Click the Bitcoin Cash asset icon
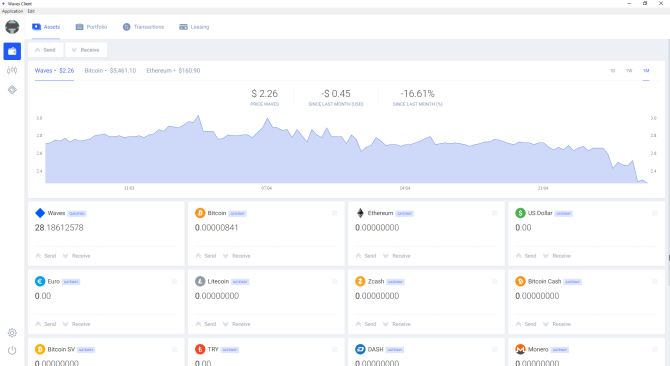 (x=520, y=281)
